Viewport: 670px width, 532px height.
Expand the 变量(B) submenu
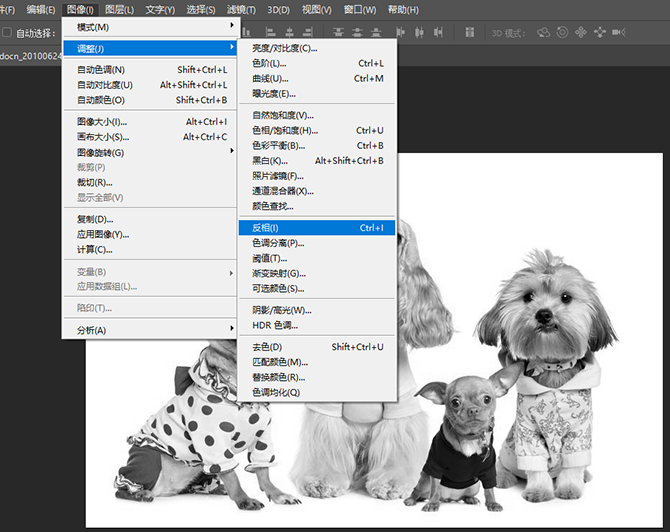(150, 272)
